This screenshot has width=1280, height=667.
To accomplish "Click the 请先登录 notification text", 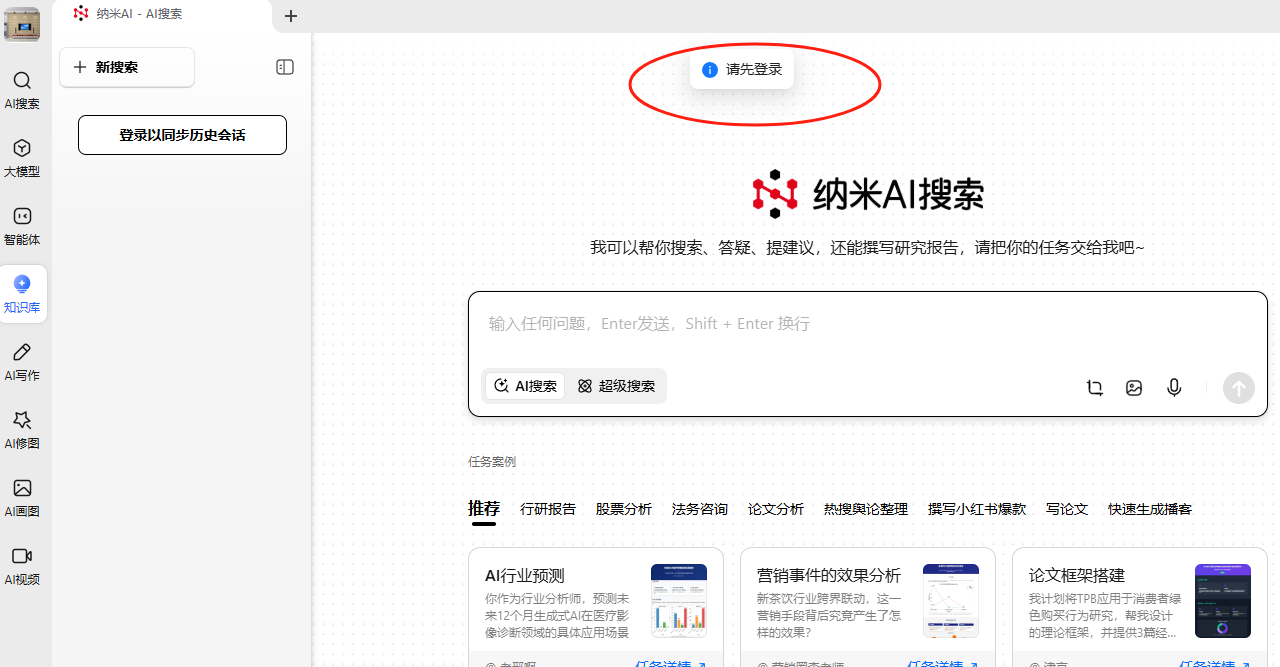I will pyautogui.click(x=754, y=70).
